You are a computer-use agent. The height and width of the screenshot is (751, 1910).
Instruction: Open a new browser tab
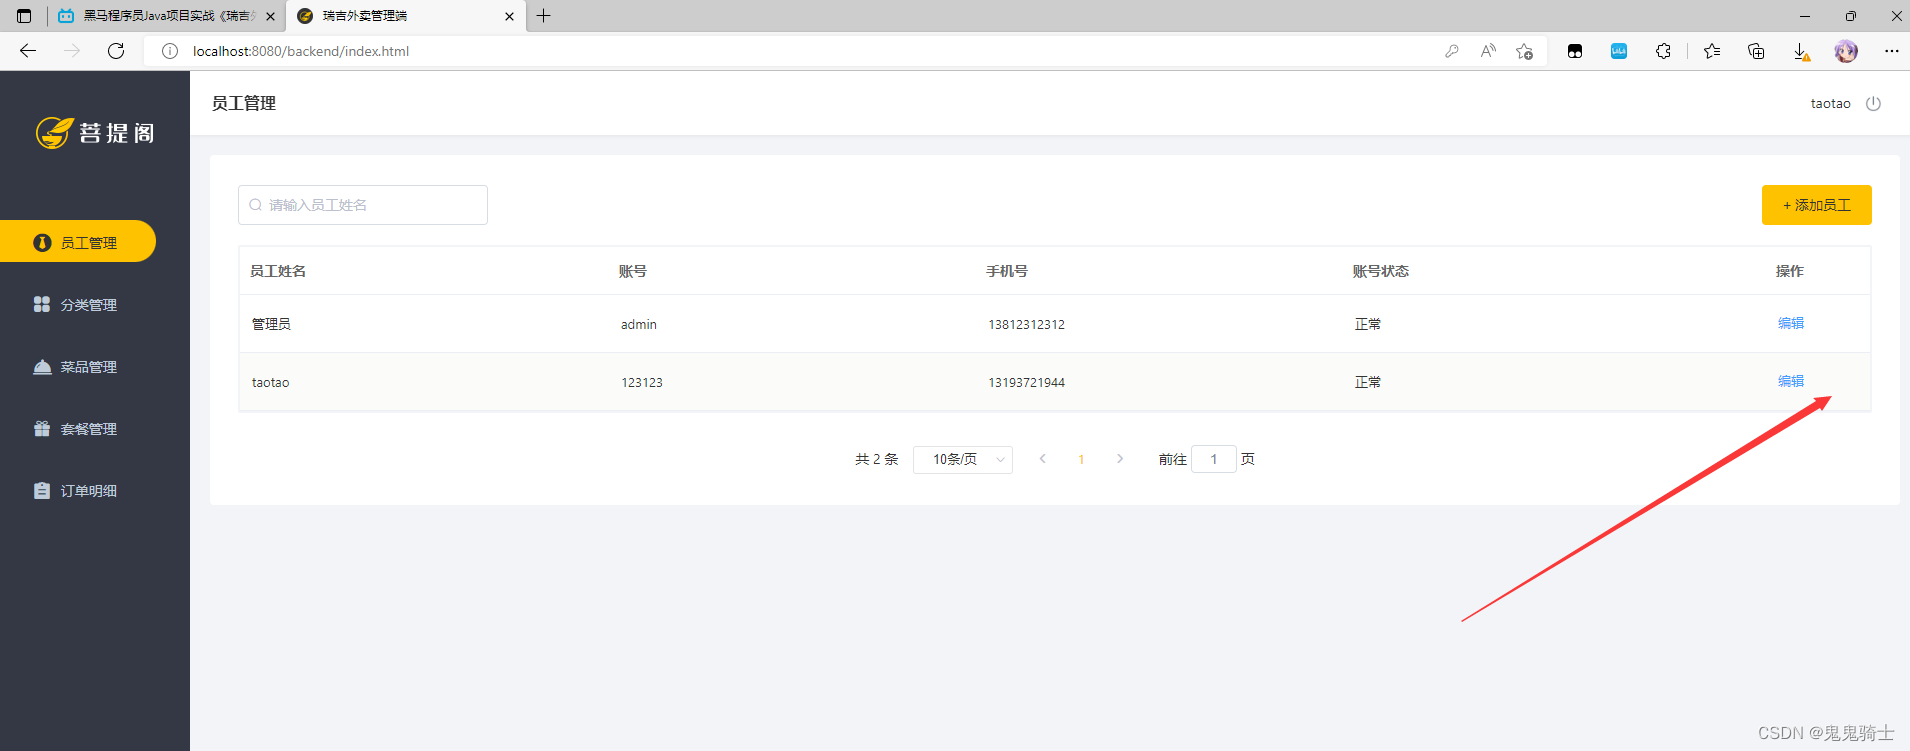tap(544, 16)
